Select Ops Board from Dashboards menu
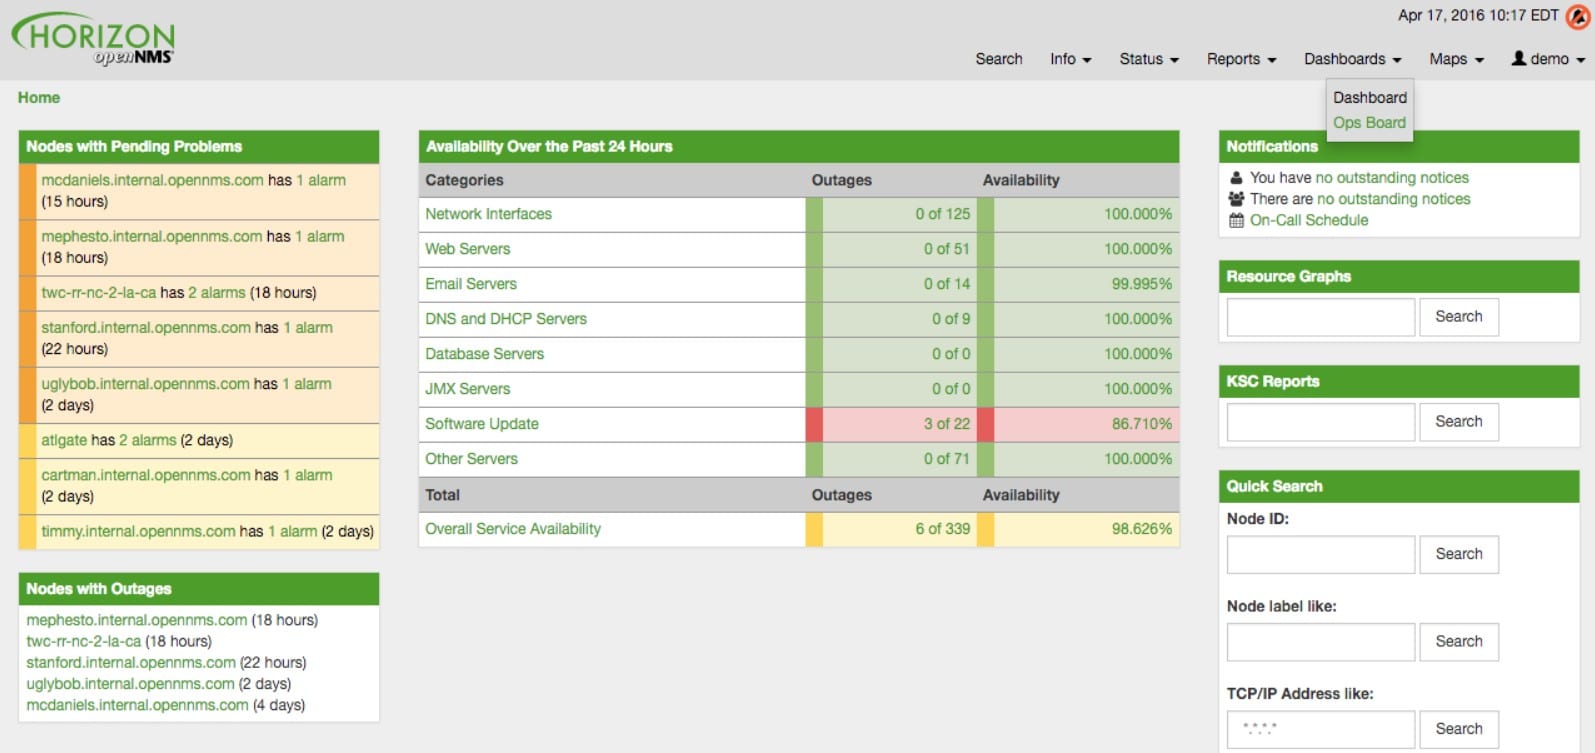This screenshot has height=753, width=1595. (1369, 123)
